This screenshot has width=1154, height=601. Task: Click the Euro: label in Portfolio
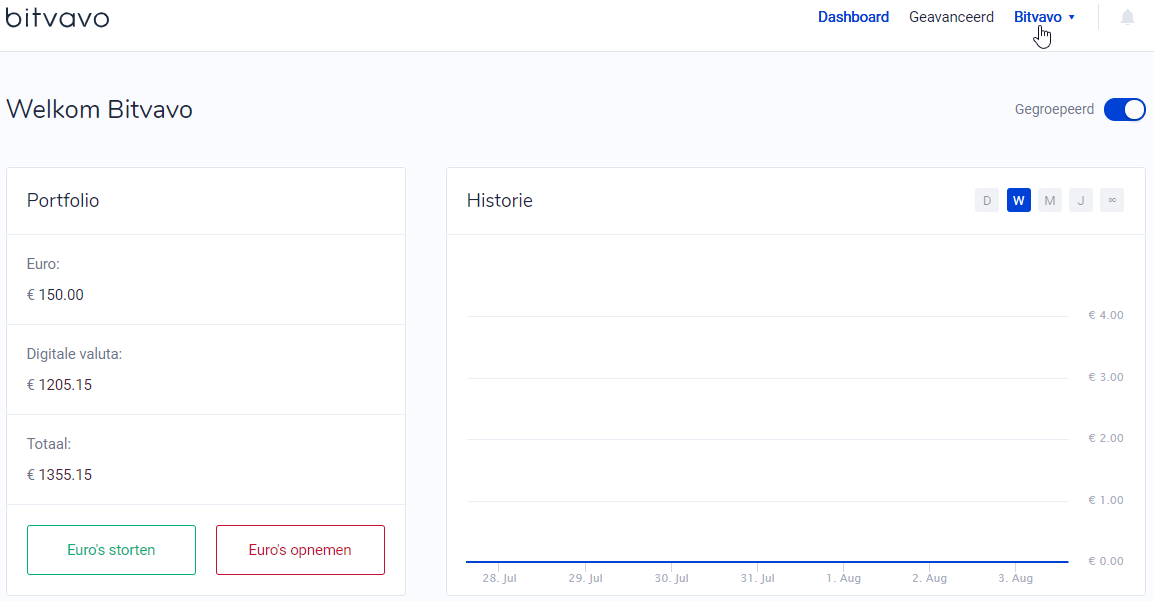[x=43, y=264]
